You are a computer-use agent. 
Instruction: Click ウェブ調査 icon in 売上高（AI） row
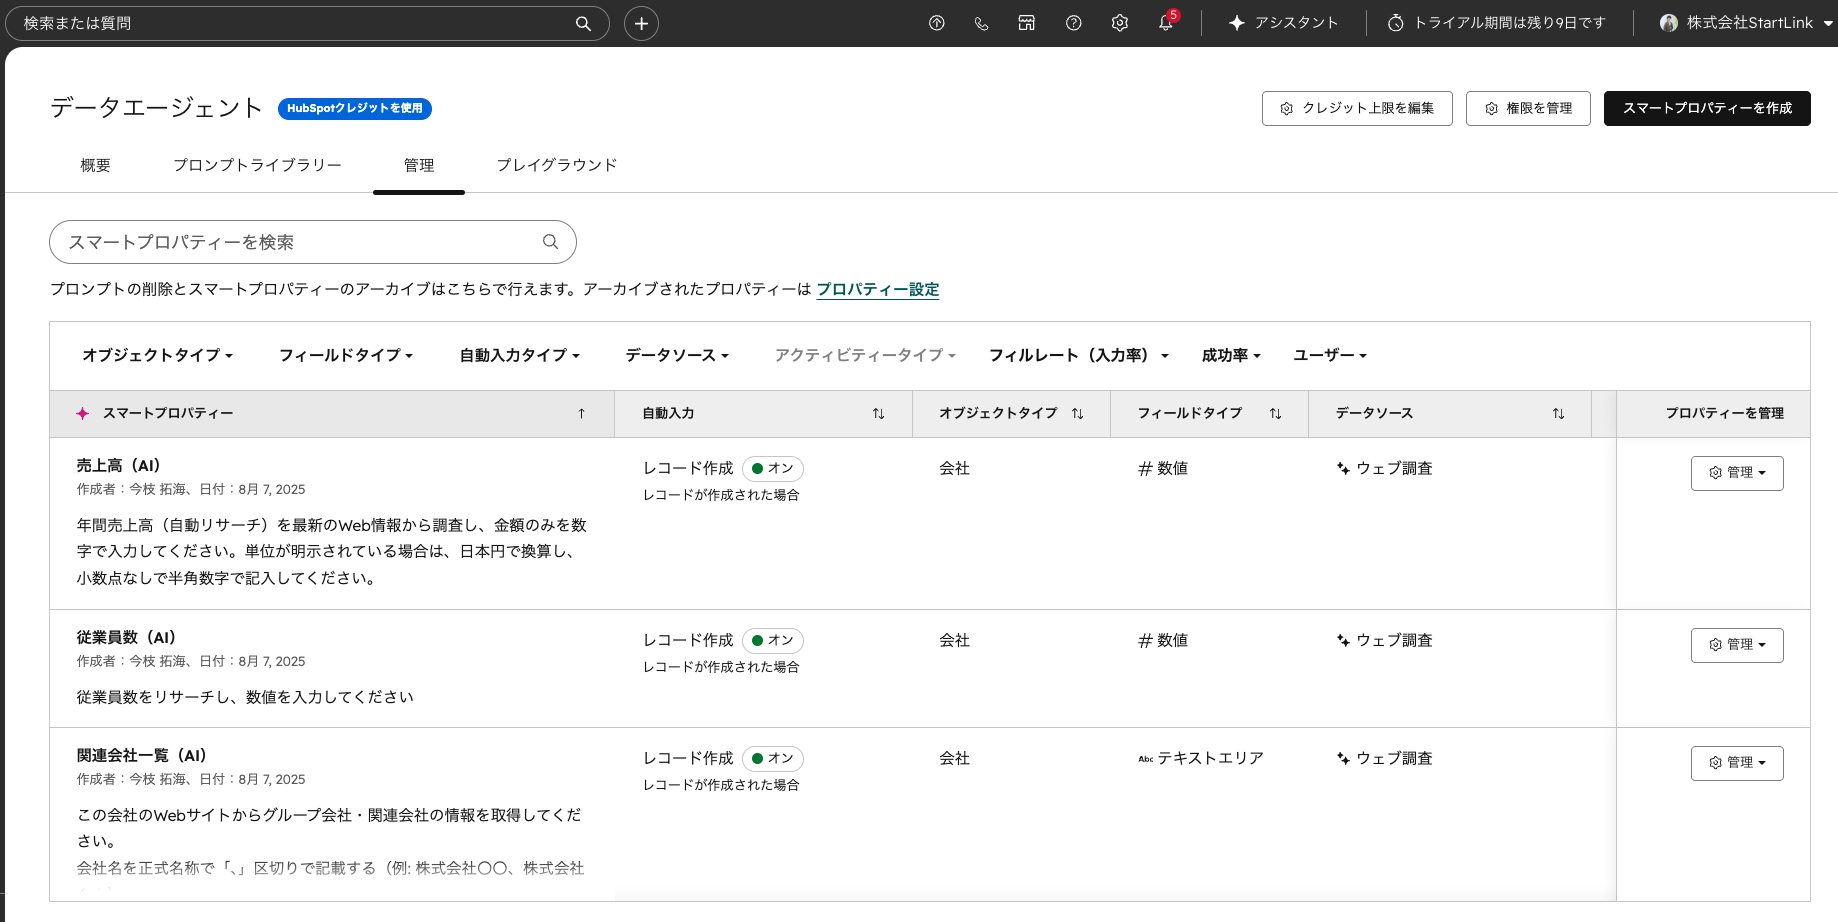1343,468
